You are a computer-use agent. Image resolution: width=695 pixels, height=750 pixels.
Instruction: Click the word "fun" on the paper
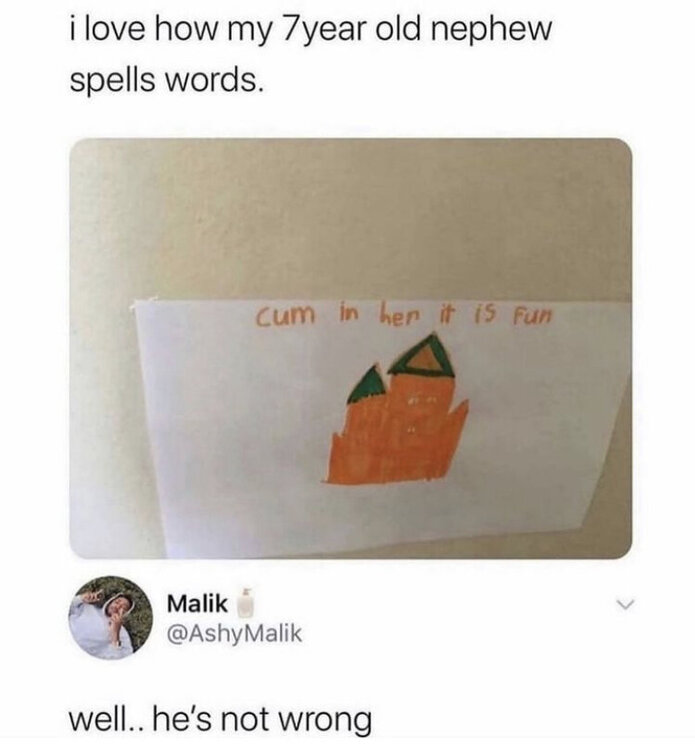pyautogui.click(x=532, y=316)
